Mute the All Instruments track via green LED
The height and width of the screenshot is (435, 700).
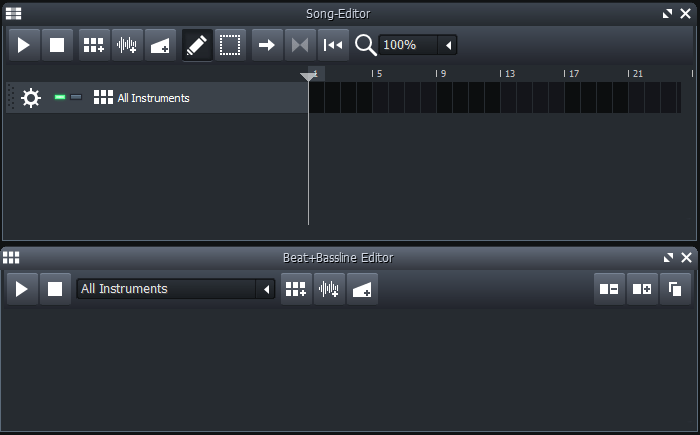point(60,98)
